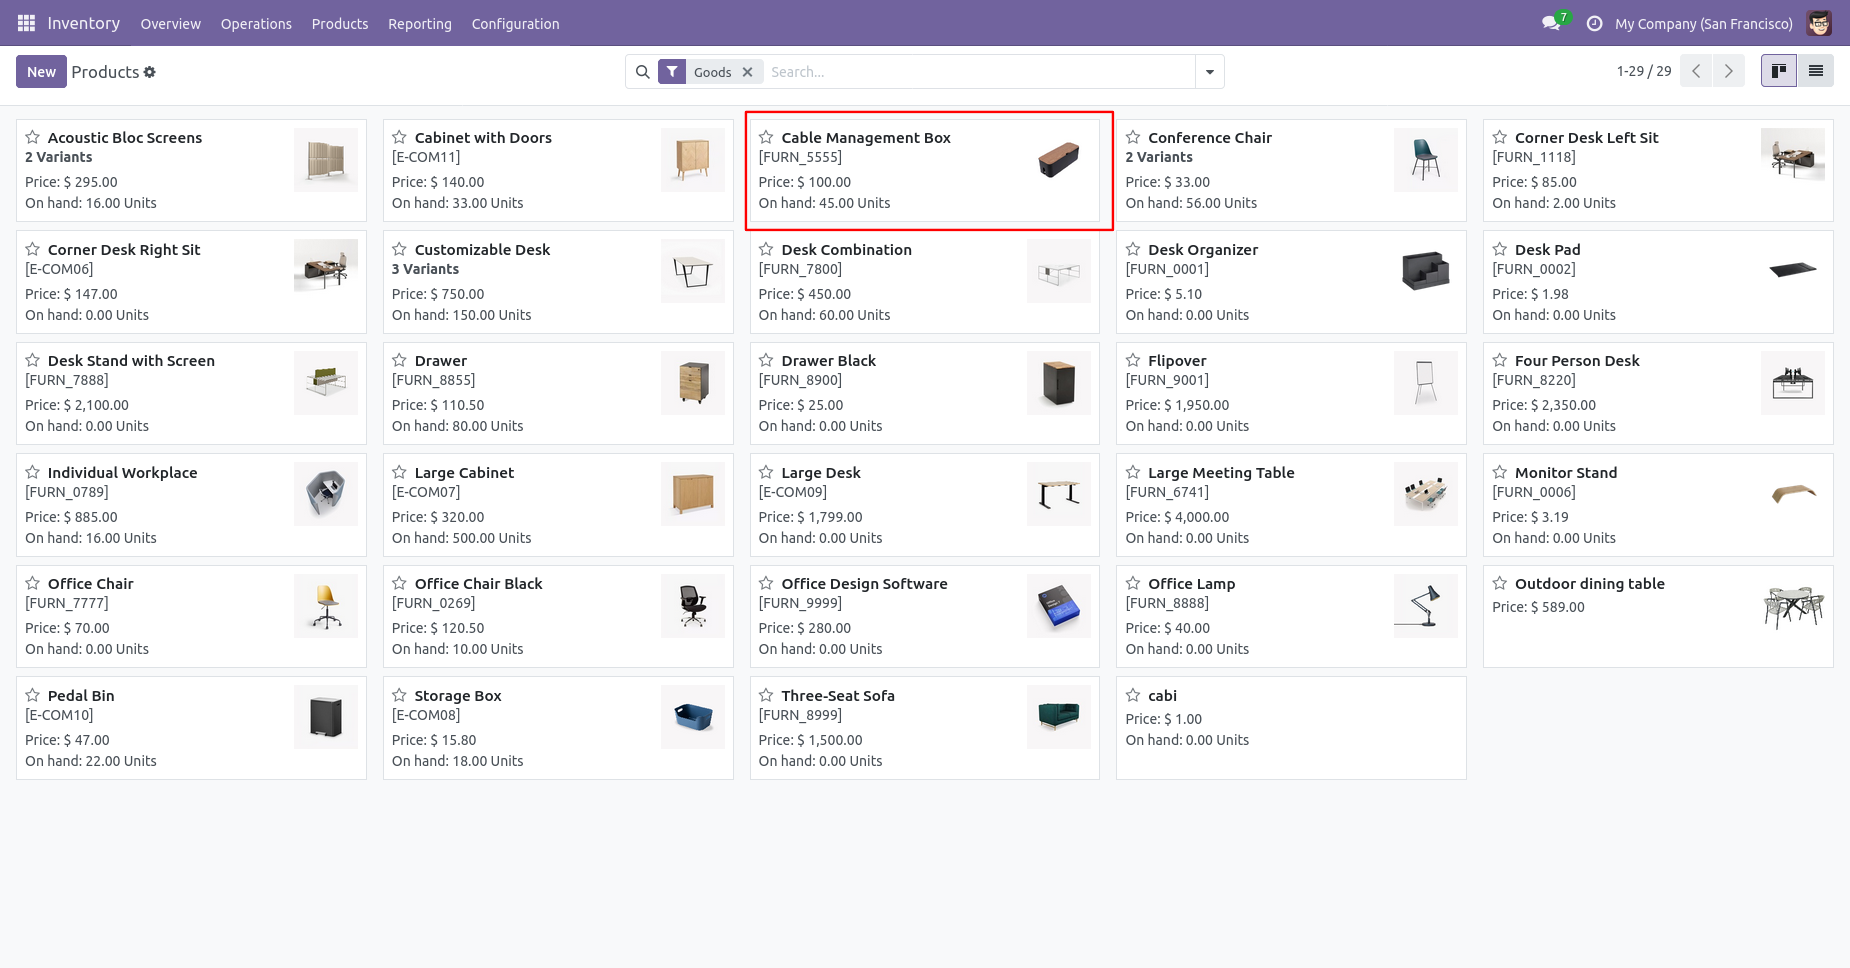This screenshot has width=1850, height=968.
Task: Open the Office Design Software product
Action: coord(924,616)
